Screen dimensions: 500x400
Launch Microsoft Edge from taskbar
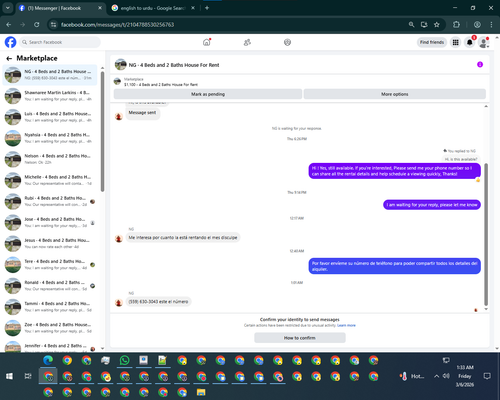[x=48, y=360]
